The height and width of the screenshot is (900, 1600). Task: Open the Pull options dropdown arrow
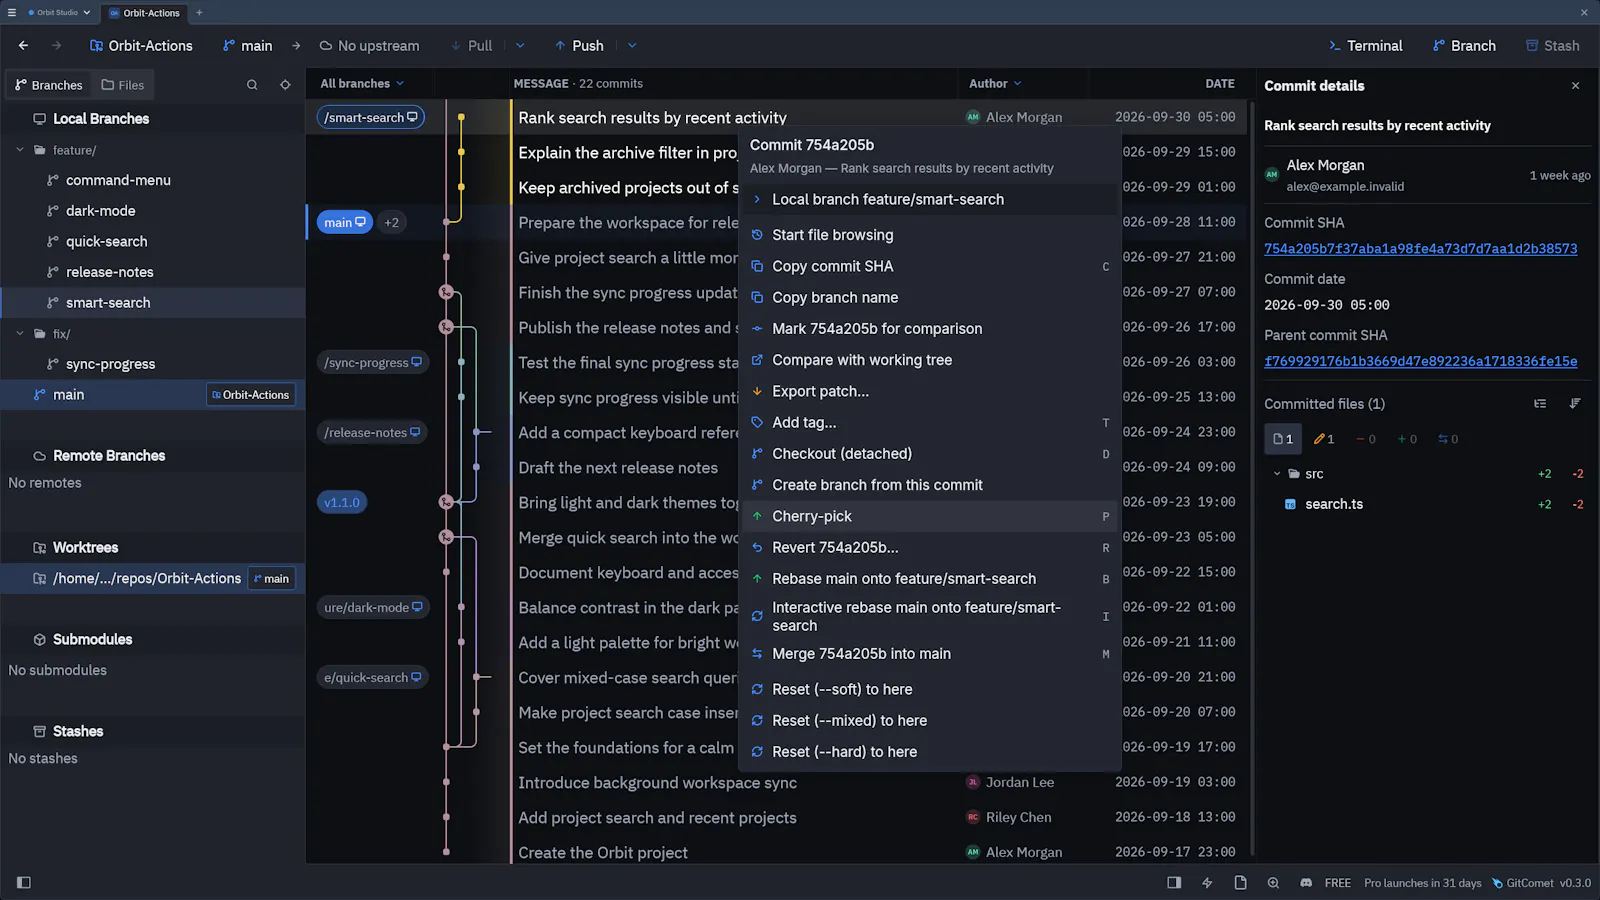click(520, 46)
